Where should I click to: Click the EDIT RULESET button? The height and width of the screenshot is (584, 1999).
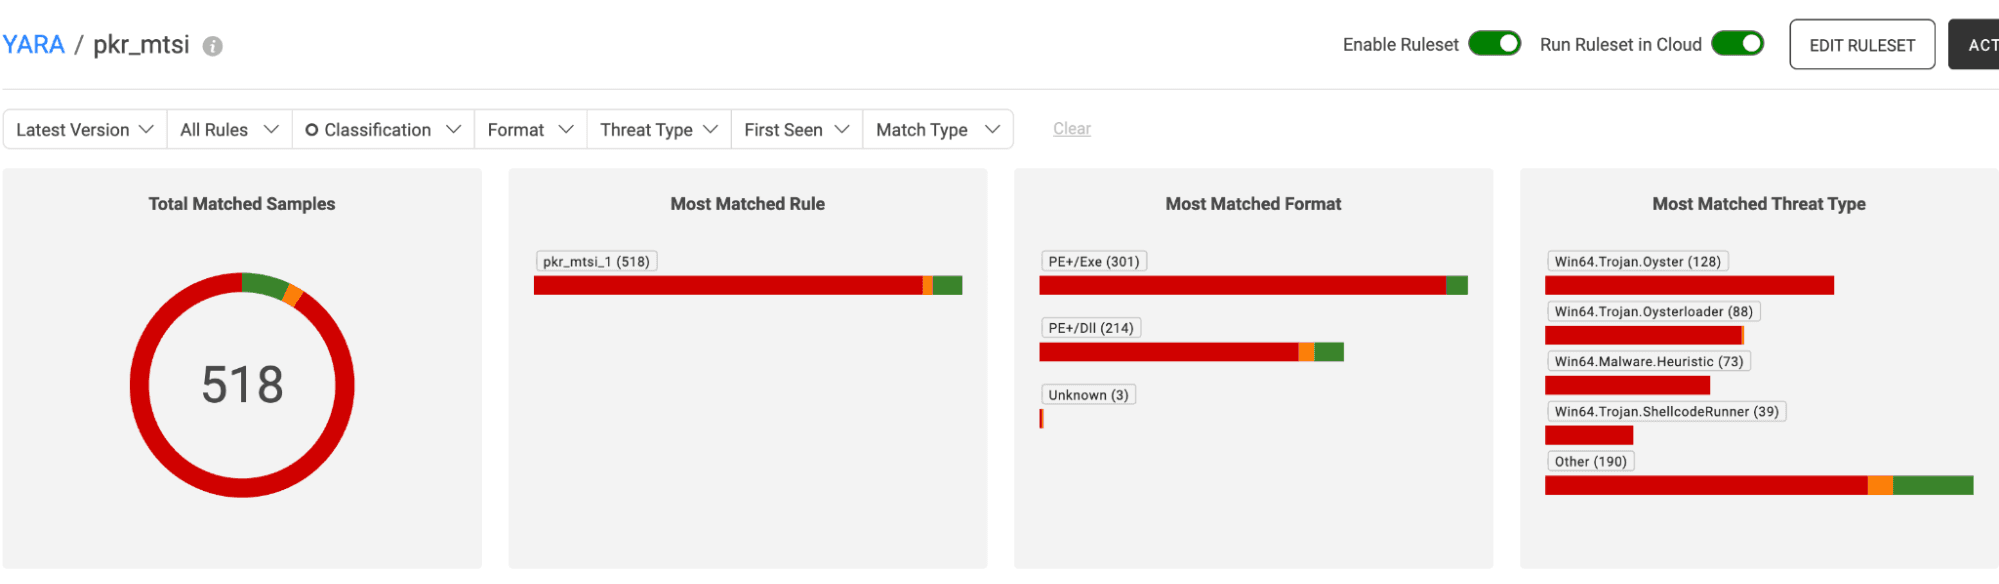click(x=1861, y=45)
